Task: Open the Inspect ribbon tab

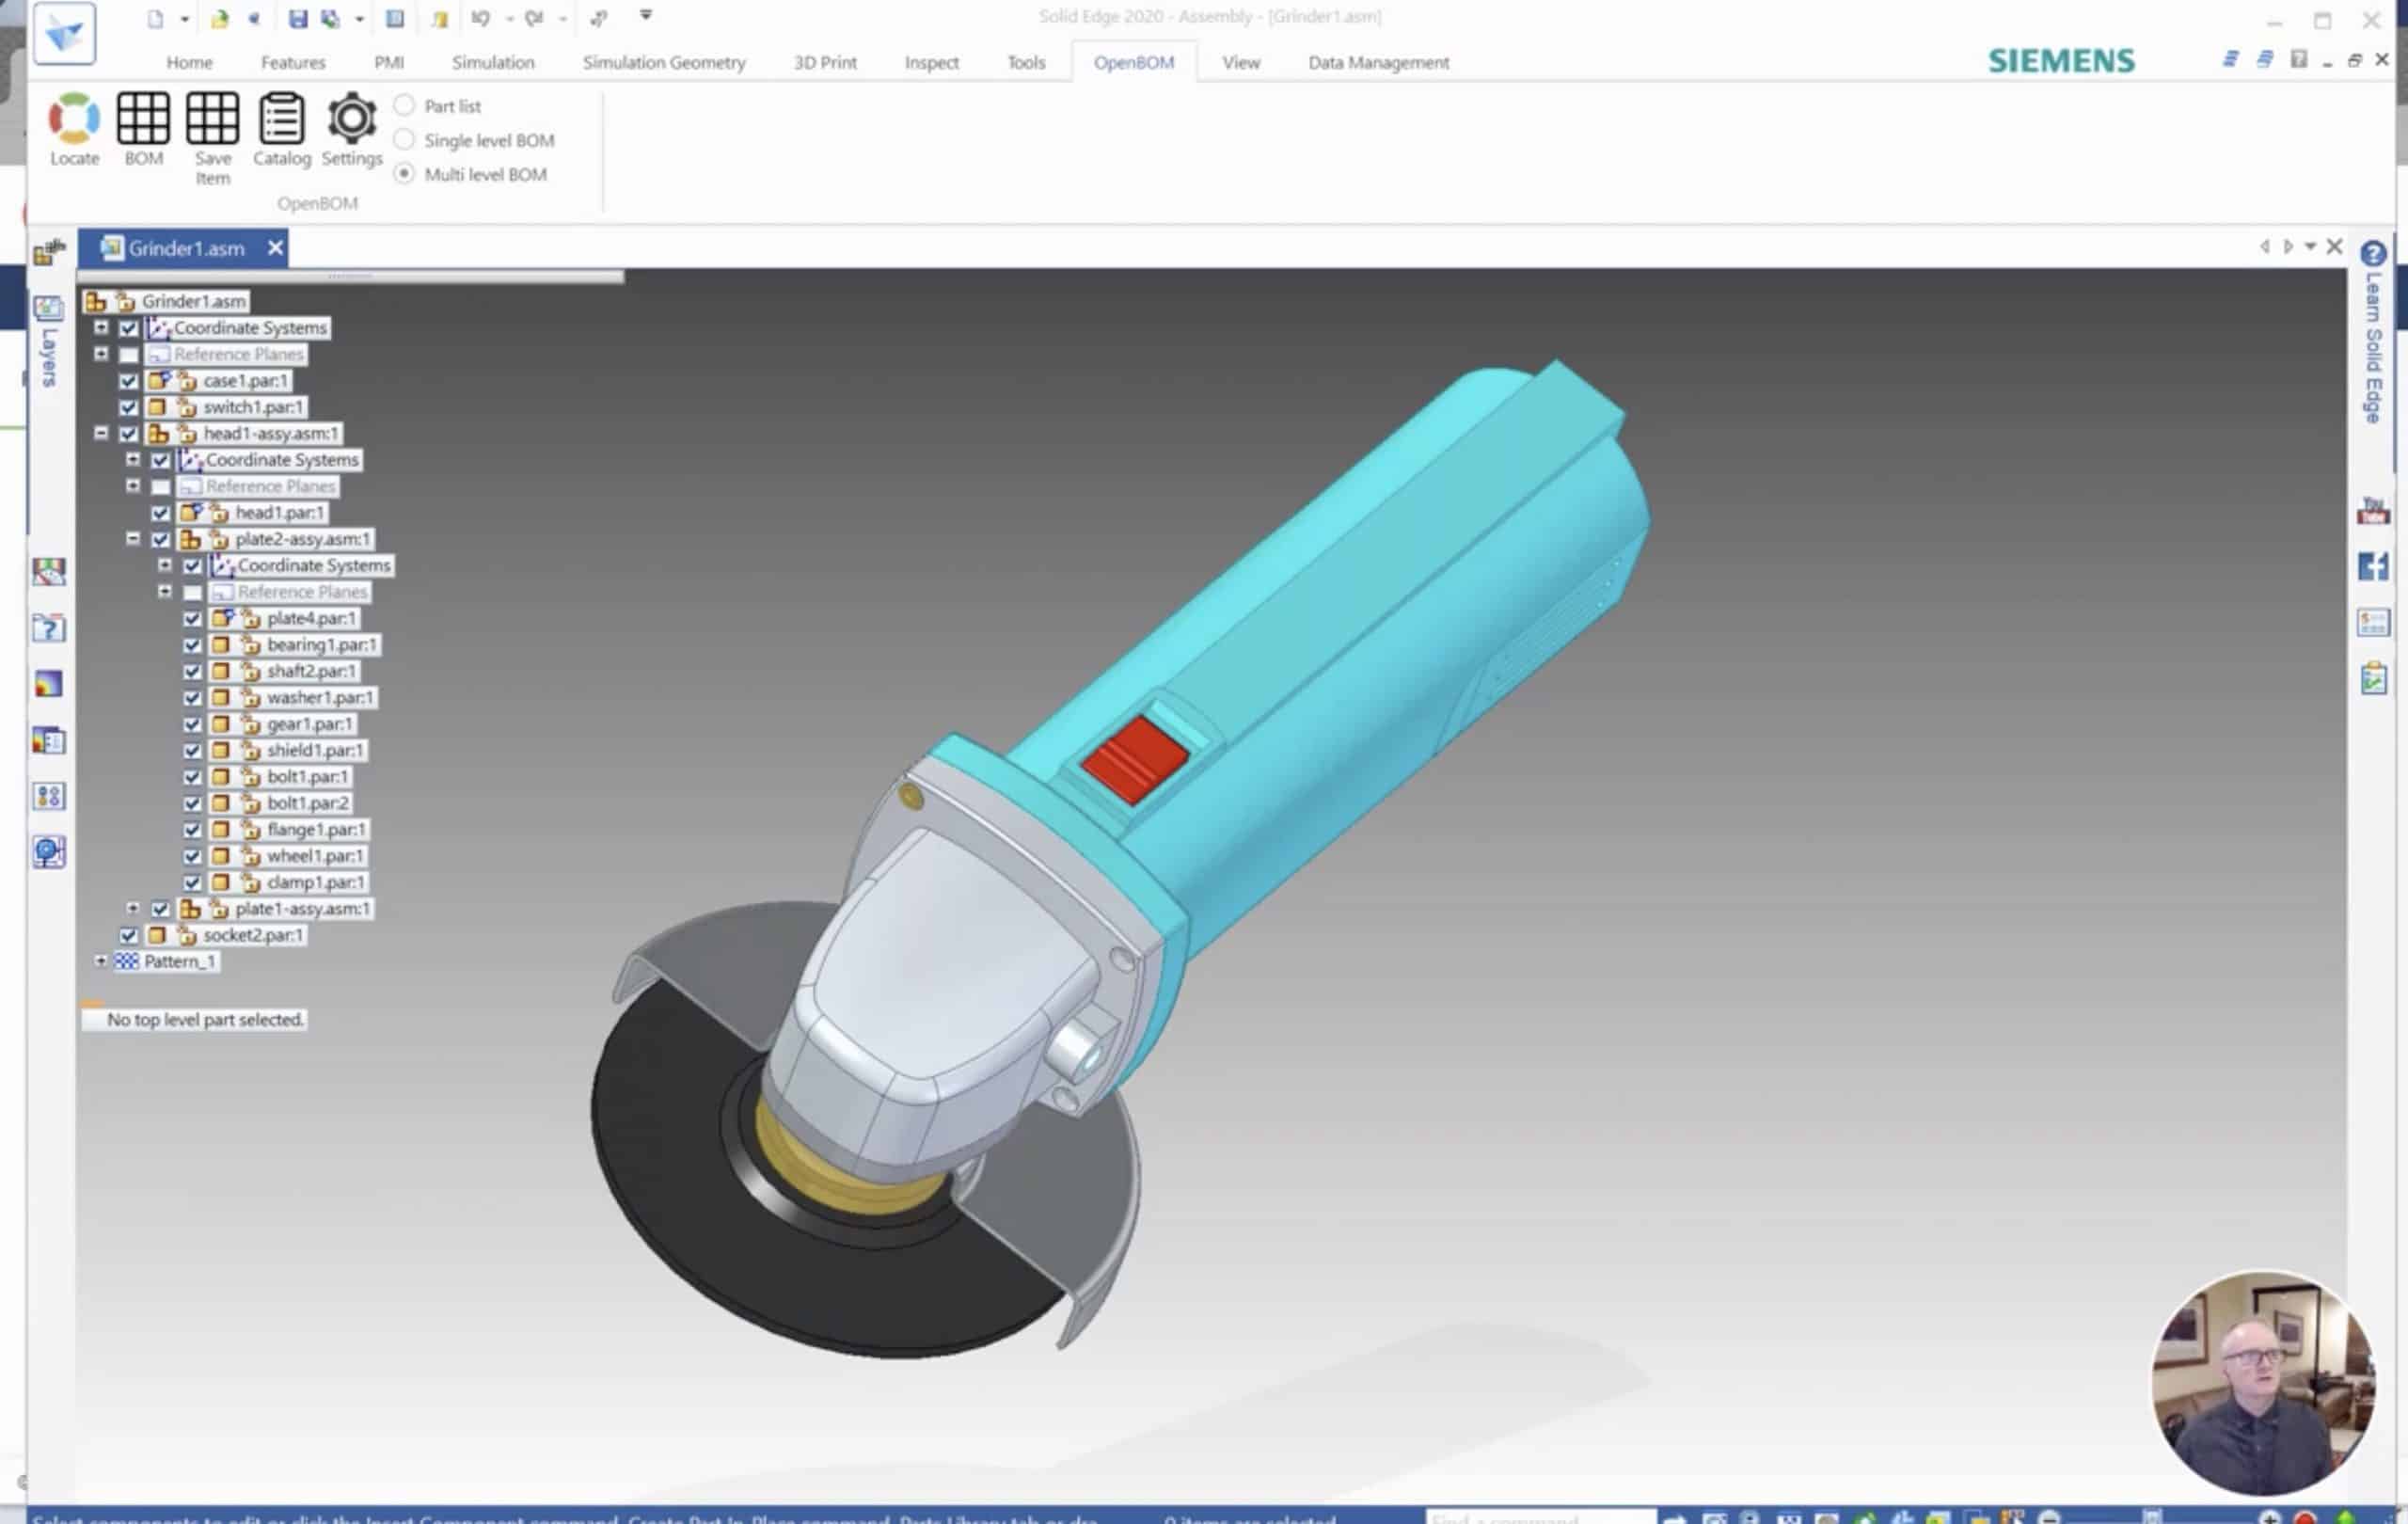Action: pos(931,62)
